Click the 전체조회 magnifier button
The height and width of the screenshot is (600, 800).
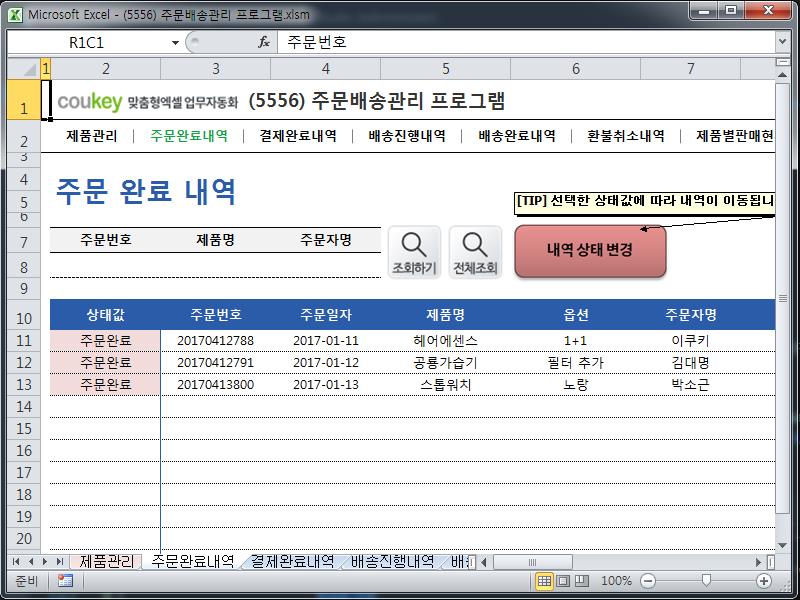click(x=475, y=253)
